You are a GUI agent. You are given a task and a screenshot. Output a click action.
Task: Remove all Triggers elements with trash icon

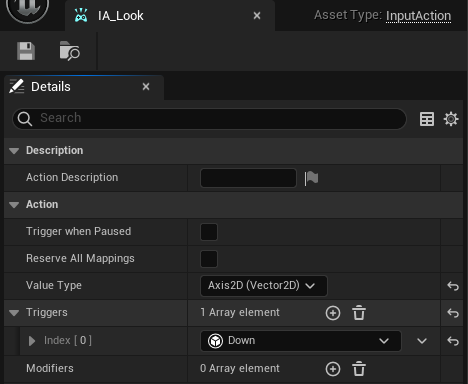359,313
